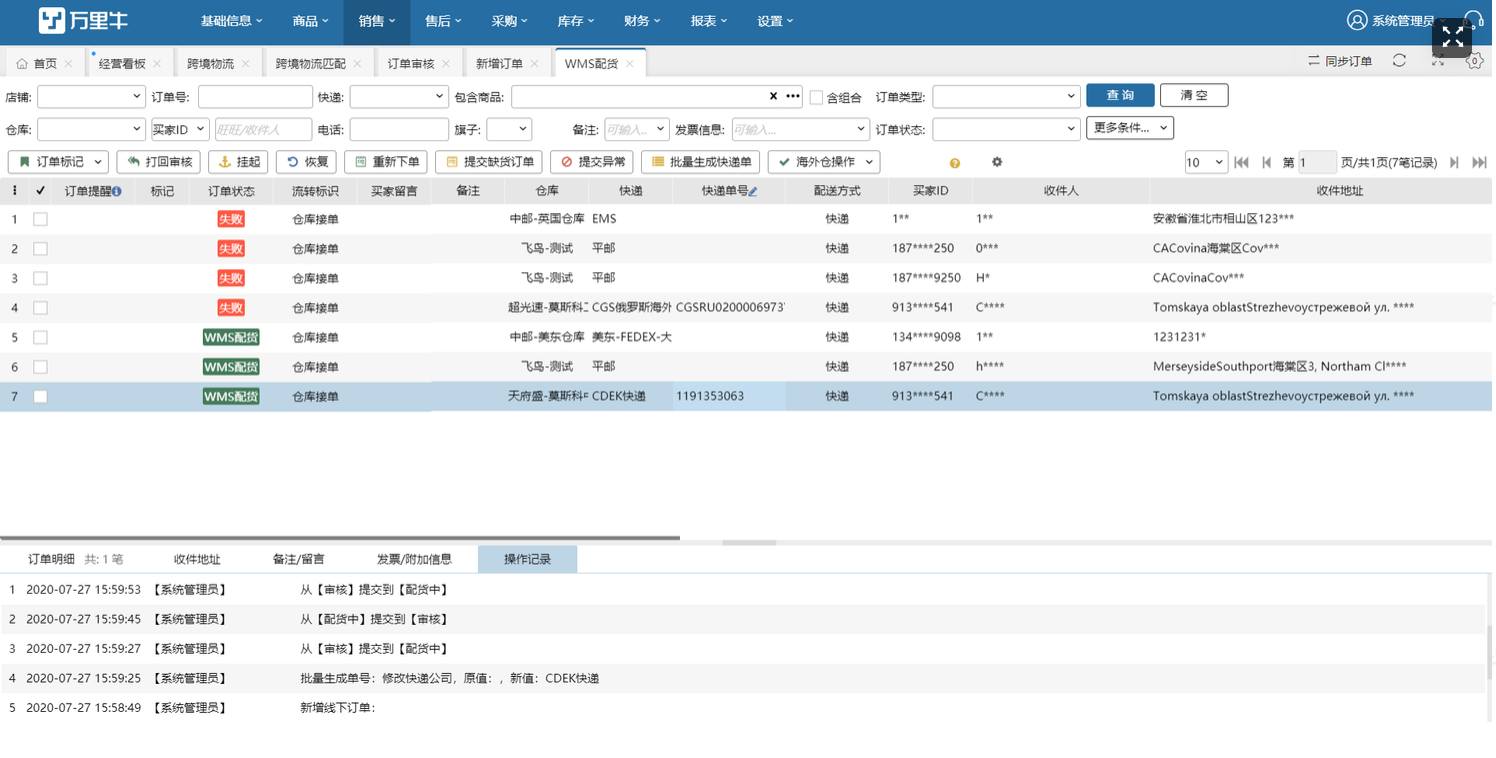Open the 仓库 filter dropdown
Viewport: 1496px width, 758px height.
[91, 130]
